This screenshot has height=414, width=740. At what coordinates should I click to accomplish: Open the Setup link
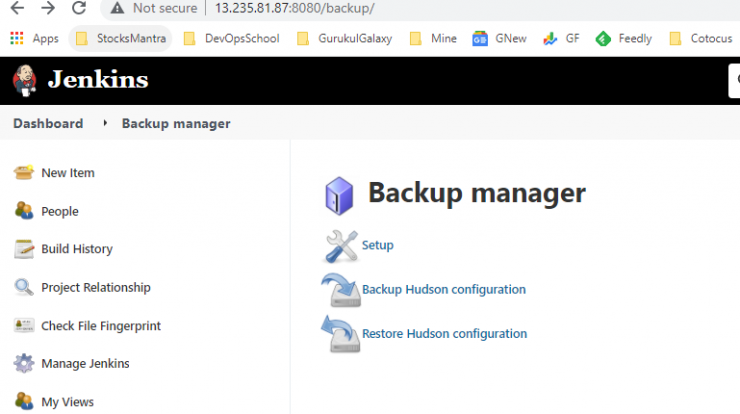click(378, 245)
